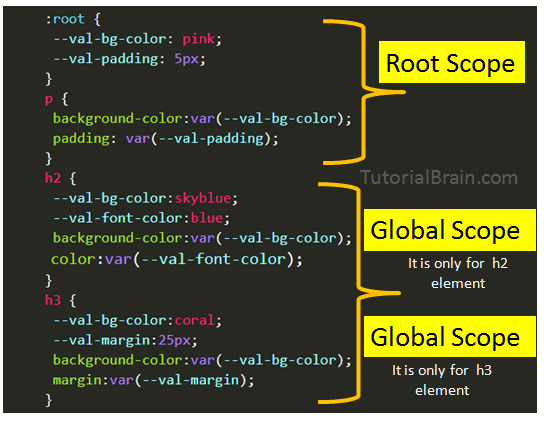Click the '--val-font-color:blue;' declaration

click(142, 219)
